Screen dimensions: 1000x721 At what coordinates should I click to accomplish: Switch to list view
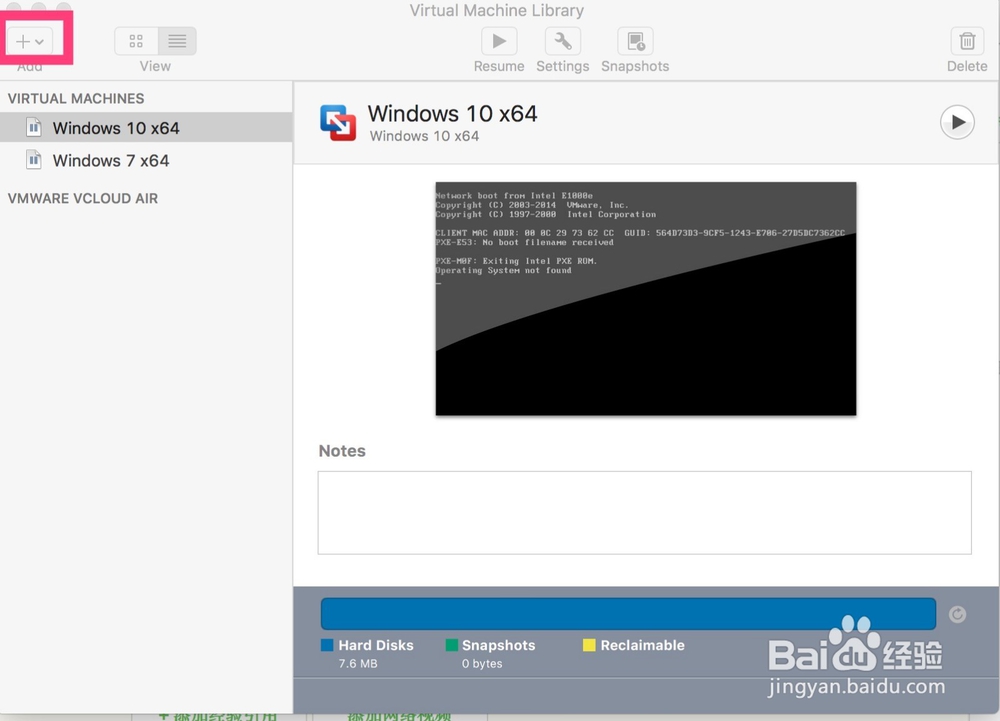tap(177, 41)
